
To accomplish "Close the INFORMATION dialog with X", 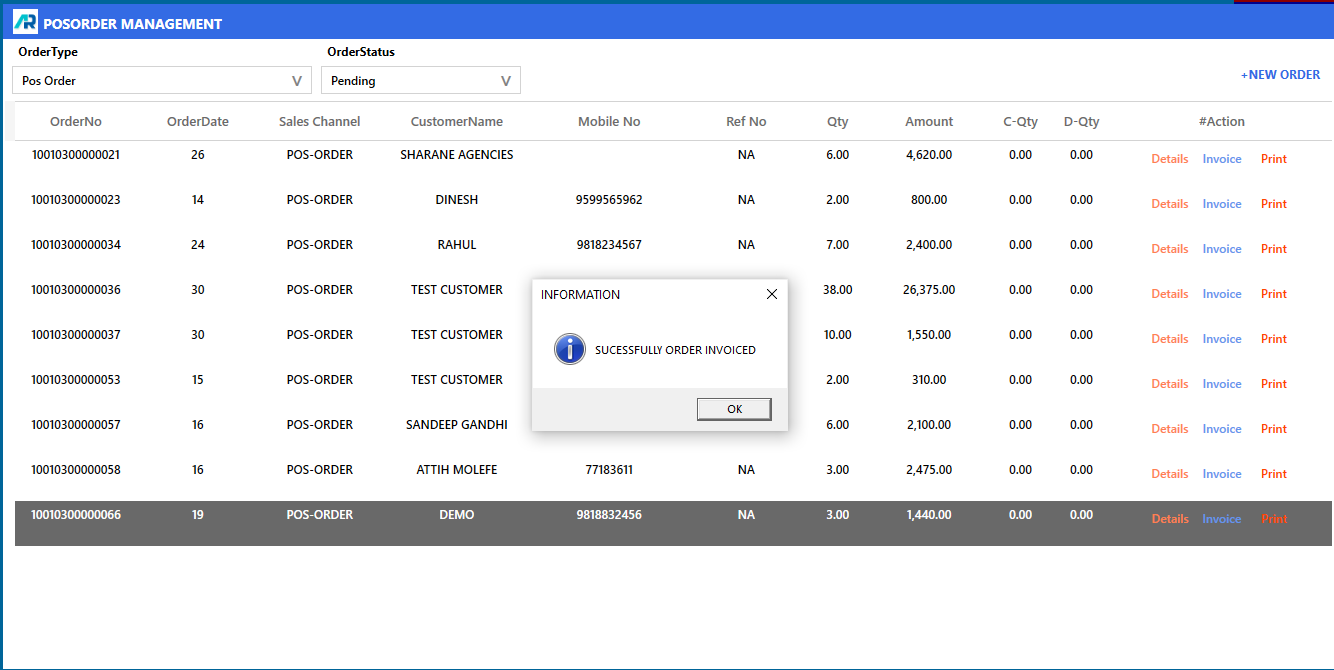I will coord(771,294).
